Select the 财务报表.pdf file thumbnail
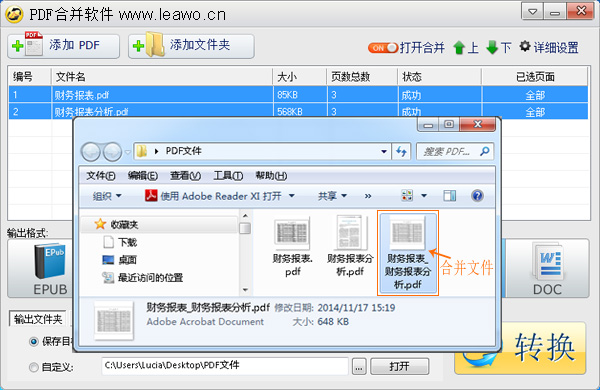This screenshot has height=390, width=600. tap(292, 247)
